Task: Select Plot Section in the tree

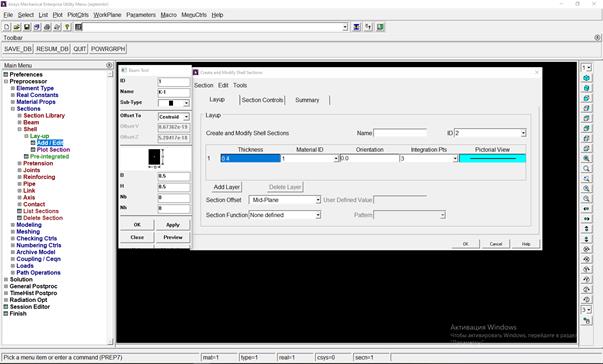Action: click(53, 150)
